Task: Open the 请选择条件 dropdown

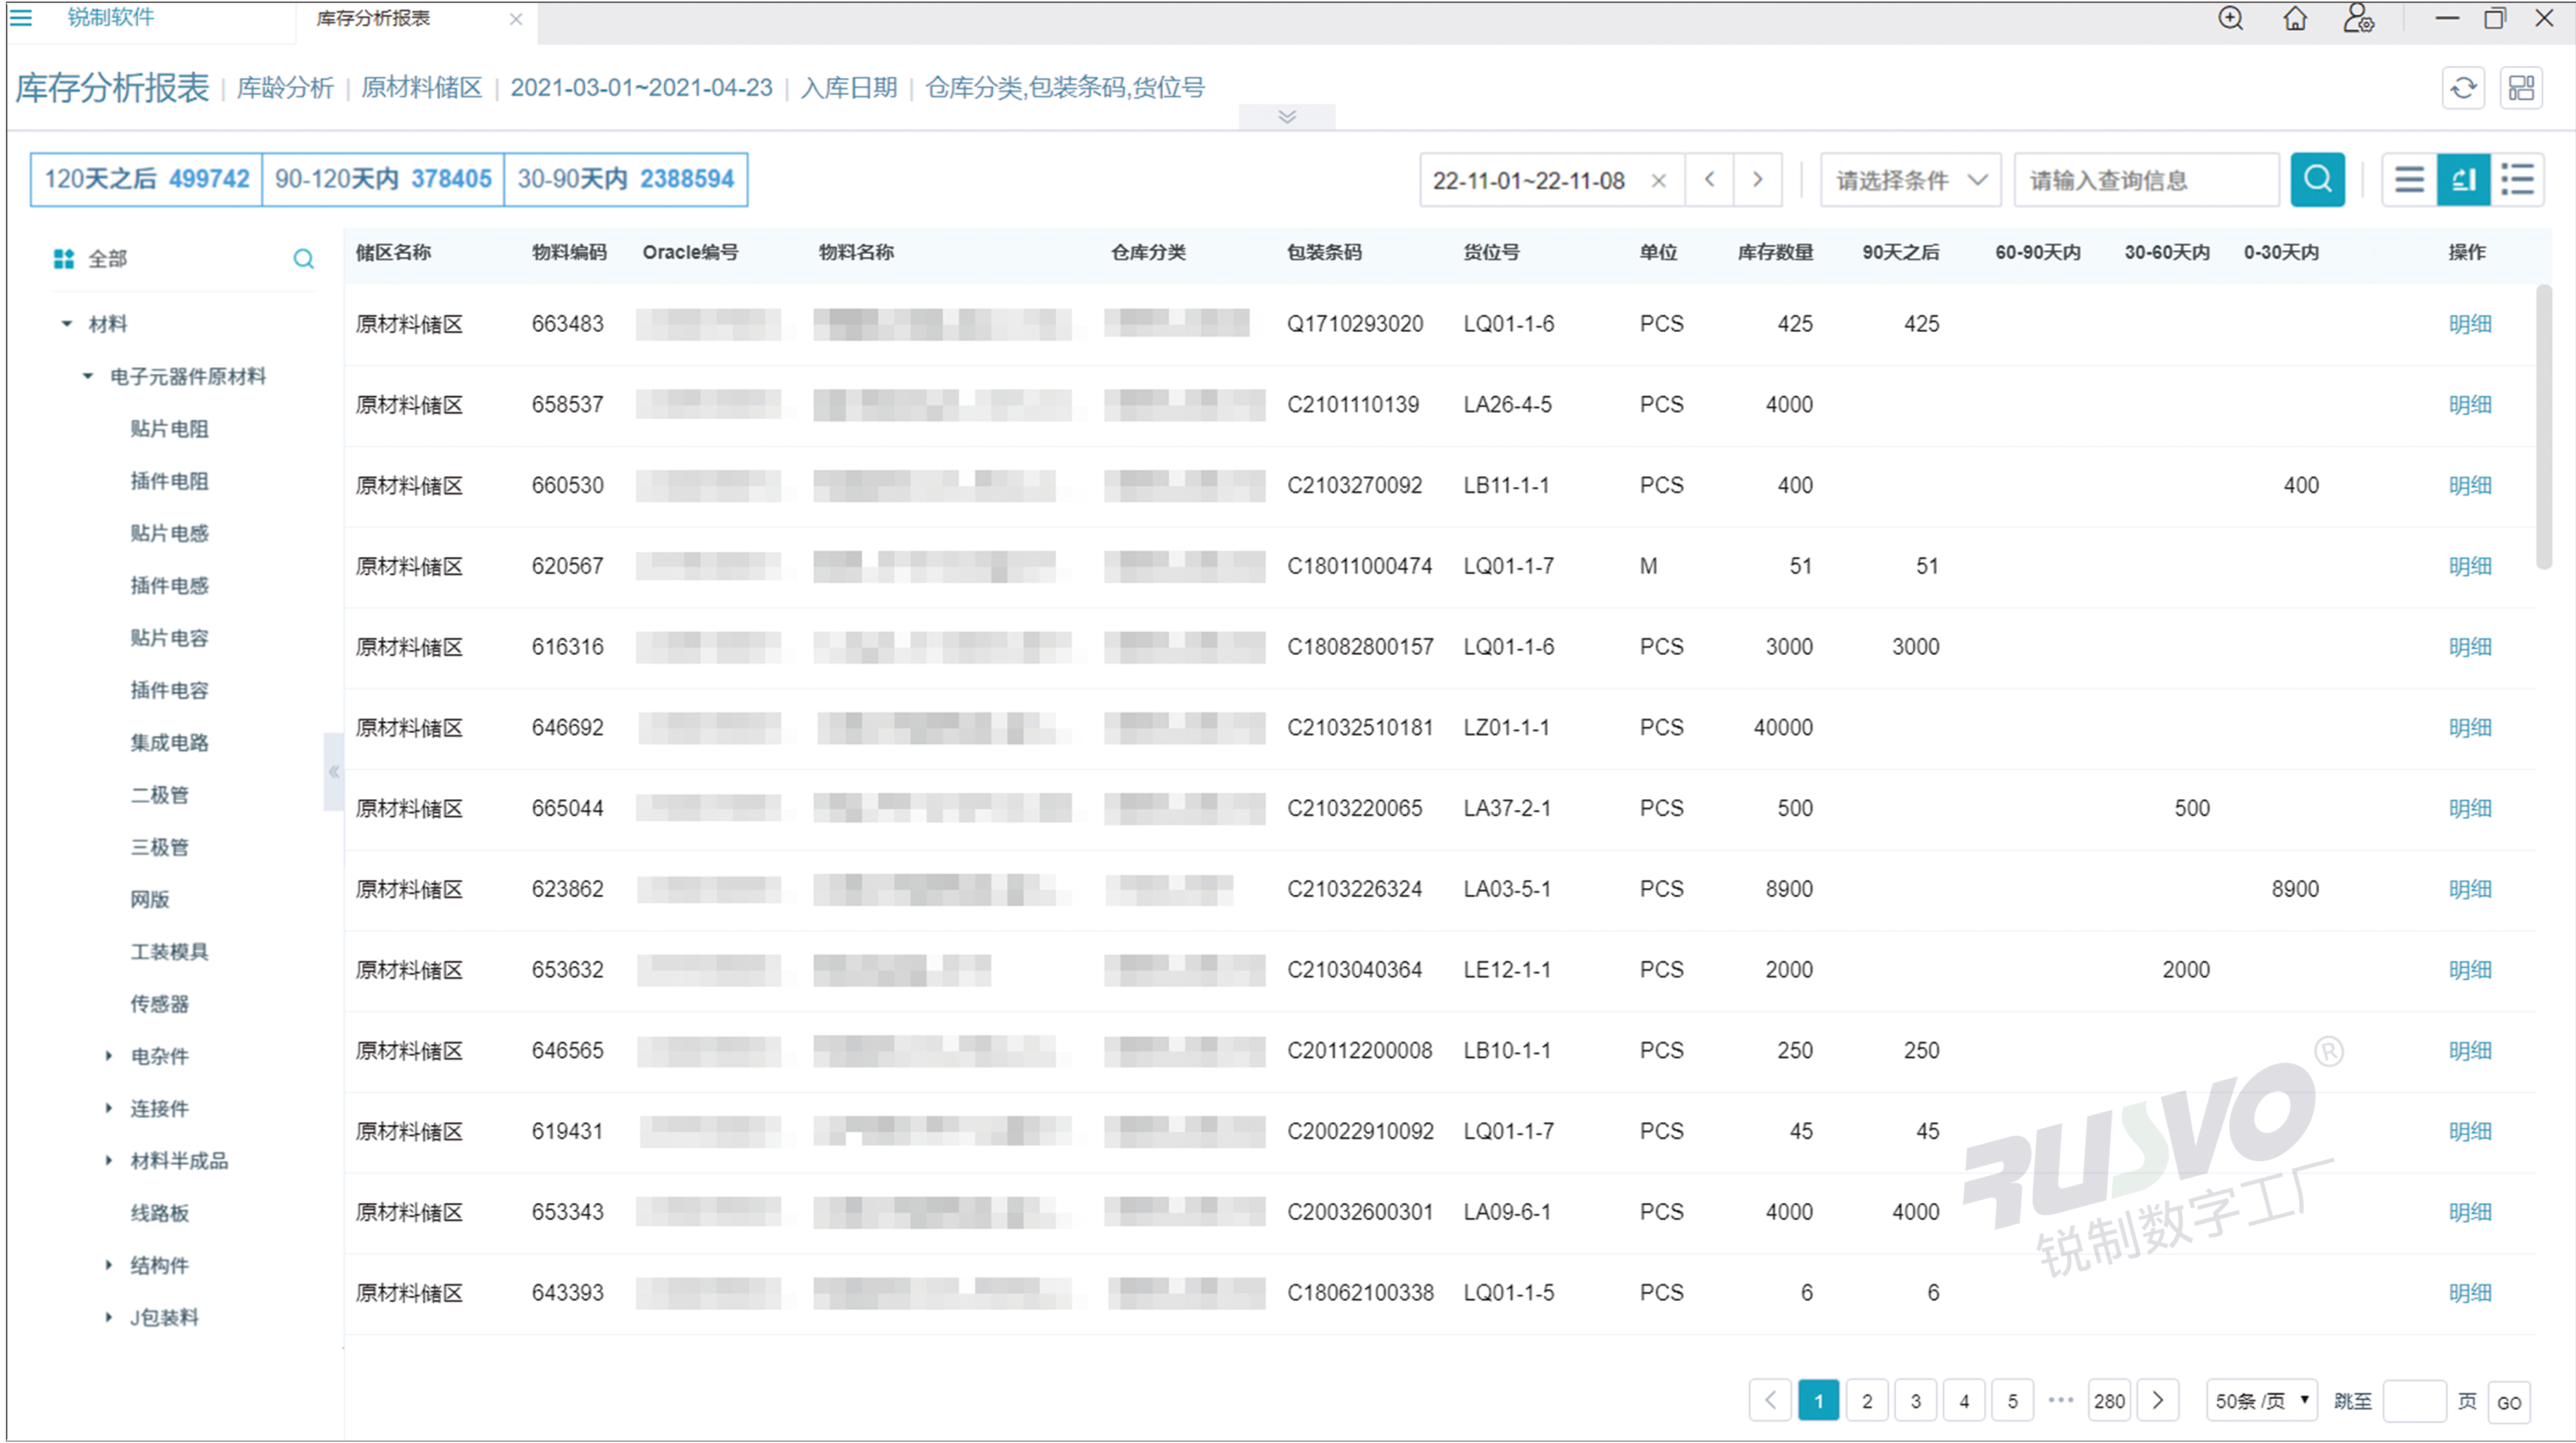Action: click(1909, 180)
